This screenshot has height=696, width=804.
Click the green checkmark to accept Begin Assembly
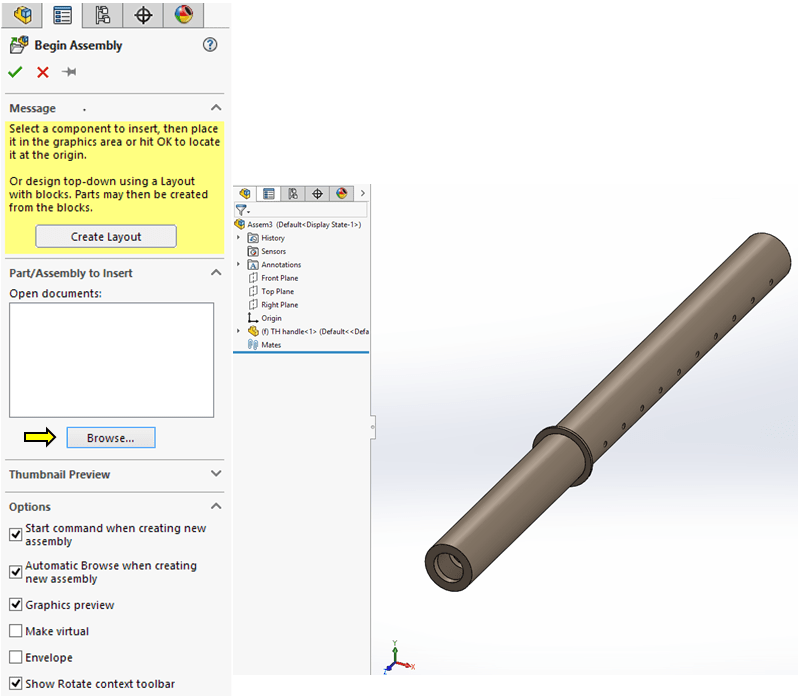pyautogui.click(x=15, y=72)
